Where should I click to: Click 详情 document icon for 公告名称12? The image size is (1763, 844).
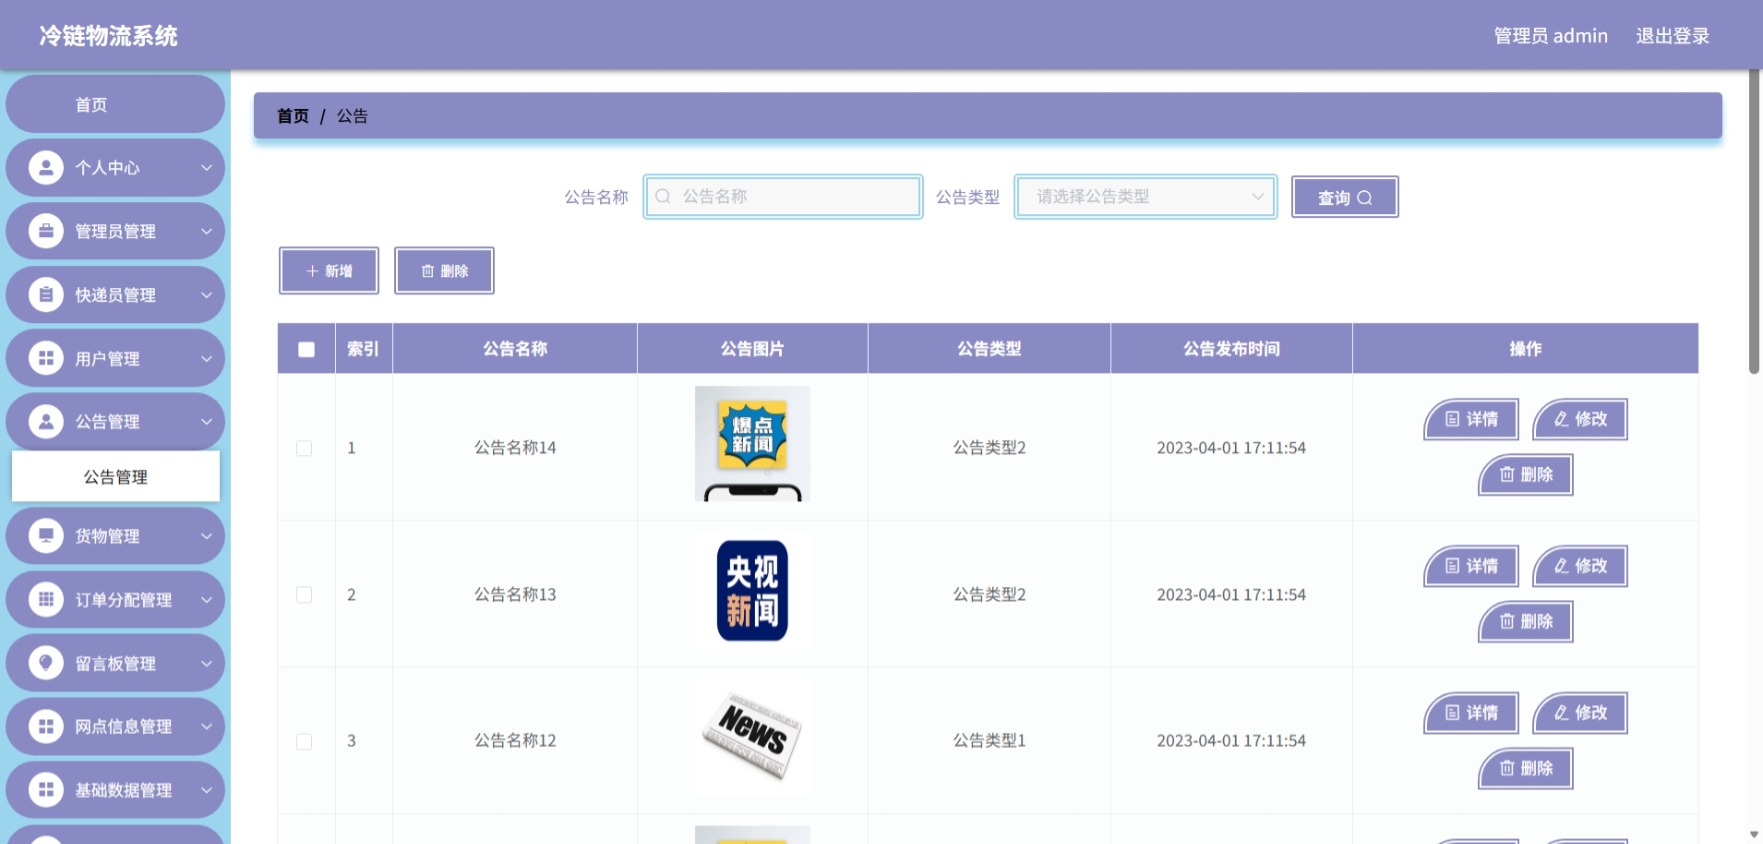tap(1453, 713)
